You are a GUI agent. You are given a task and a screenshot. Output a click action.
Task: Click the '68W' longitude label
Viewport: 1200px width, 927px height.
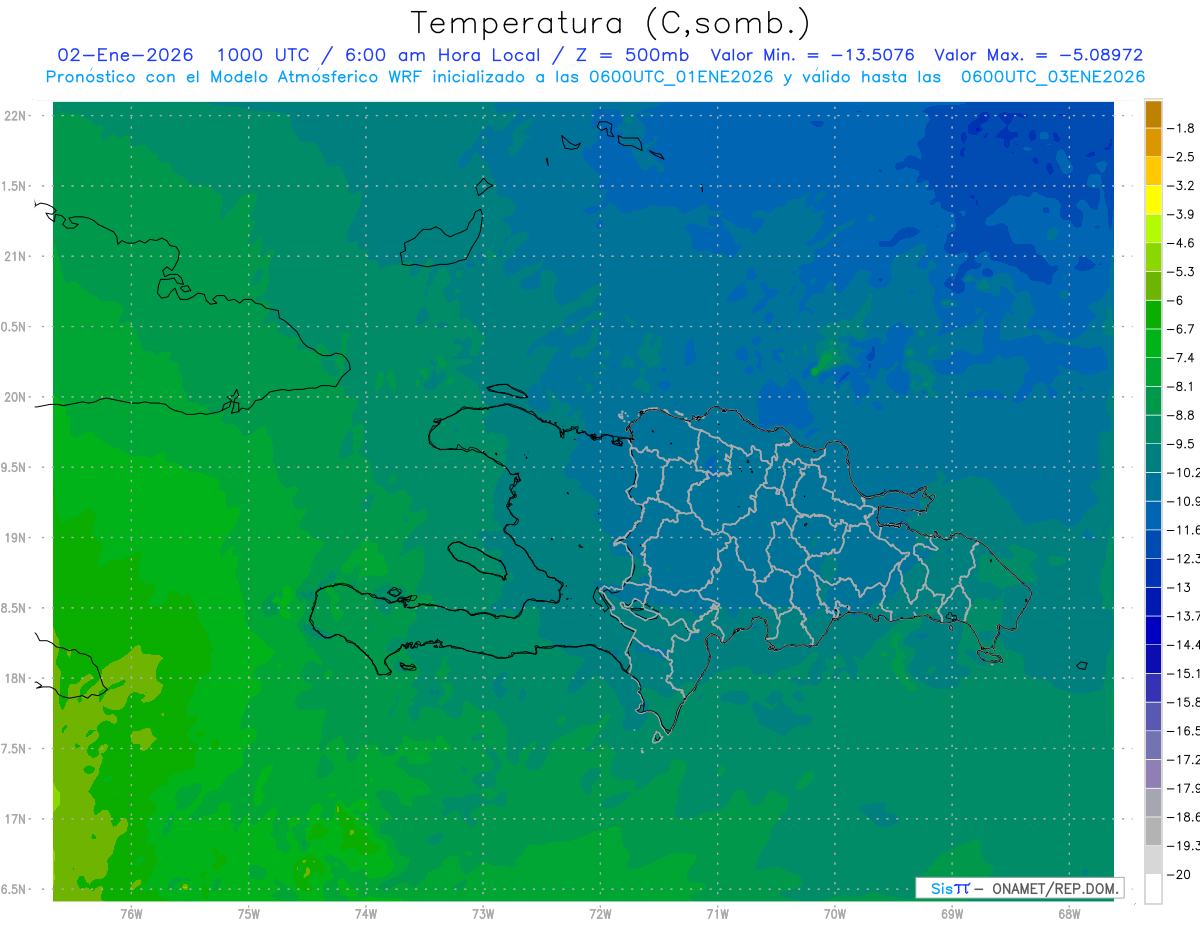point(1069,913)
